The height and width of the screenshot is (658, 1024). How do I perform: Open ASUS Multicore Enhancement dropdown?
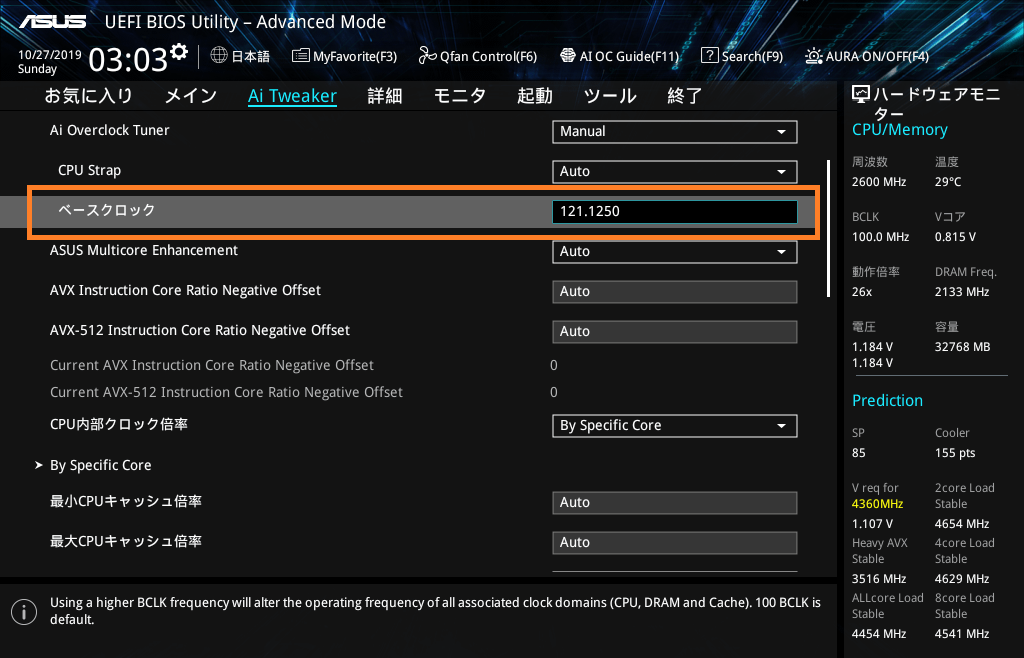(x=675, y=251)
